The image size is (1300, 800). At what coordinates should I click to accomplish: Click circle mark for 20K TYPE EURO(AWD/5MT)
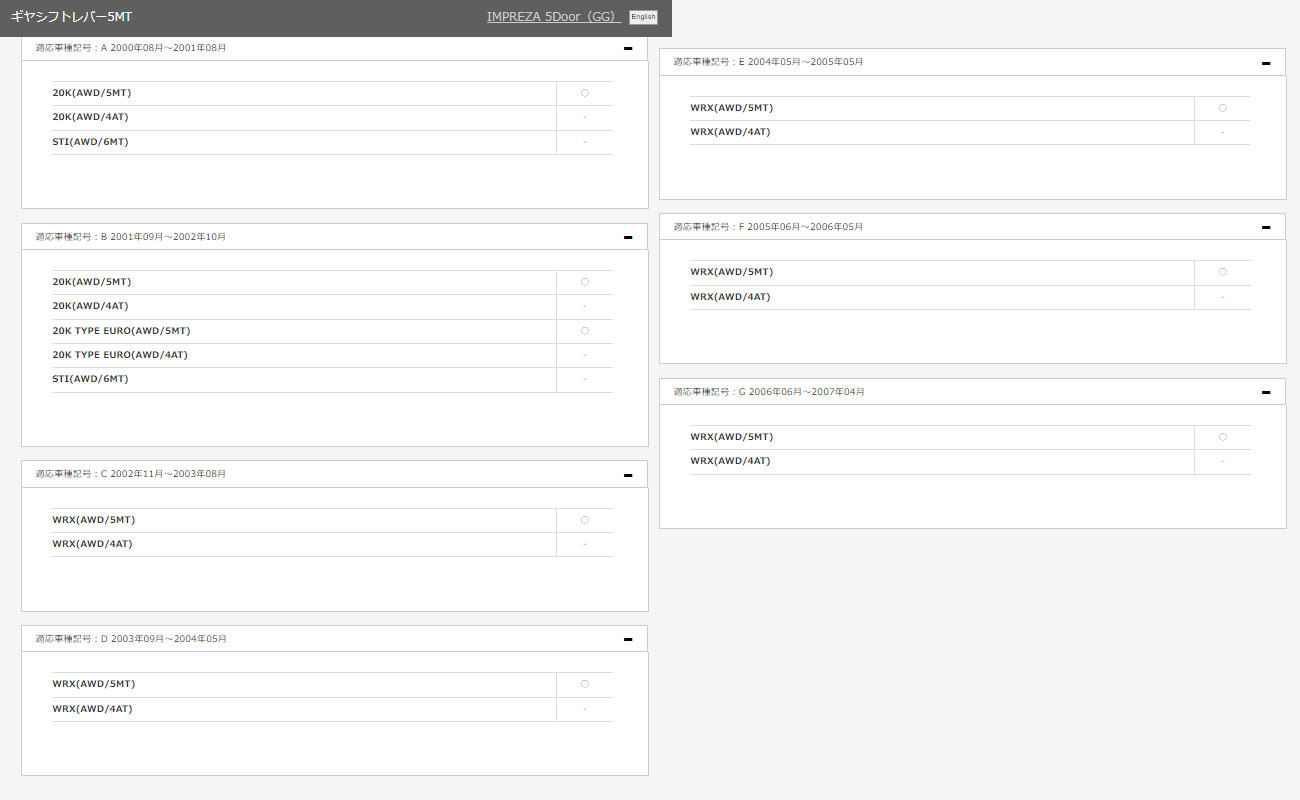[x=585, y=331]
